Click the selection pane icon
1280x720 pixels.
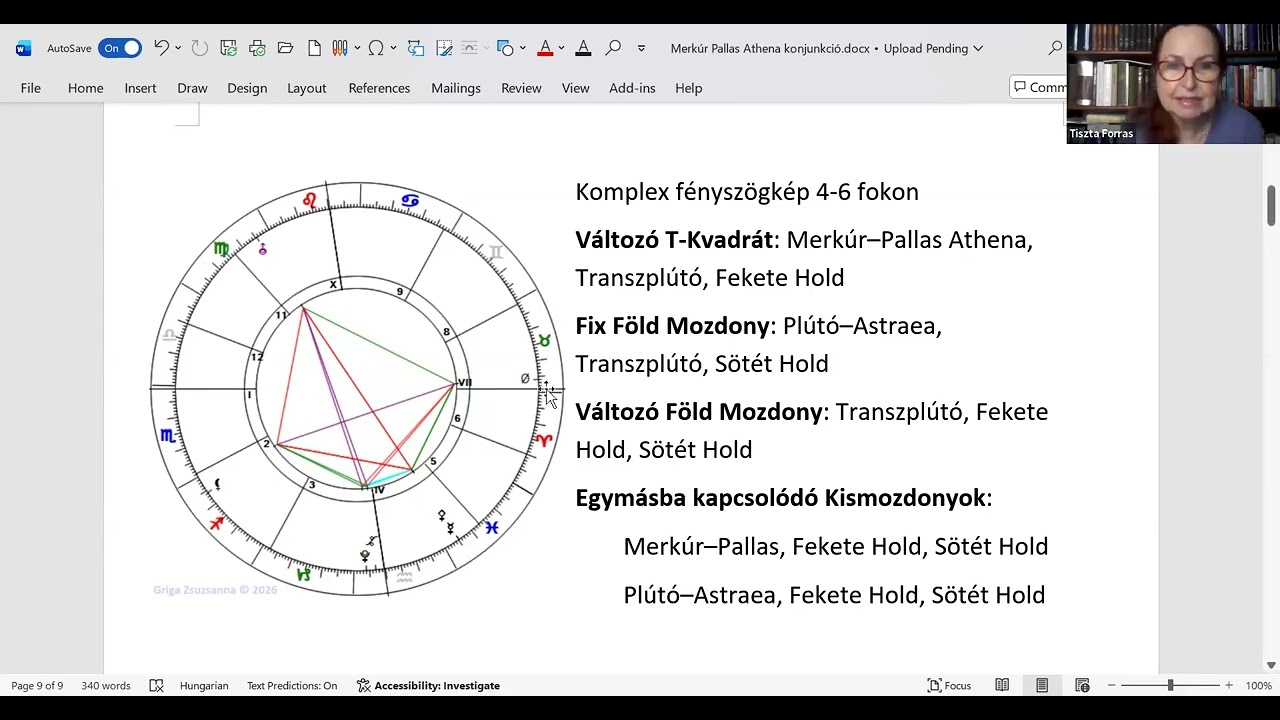click(445, 48)
